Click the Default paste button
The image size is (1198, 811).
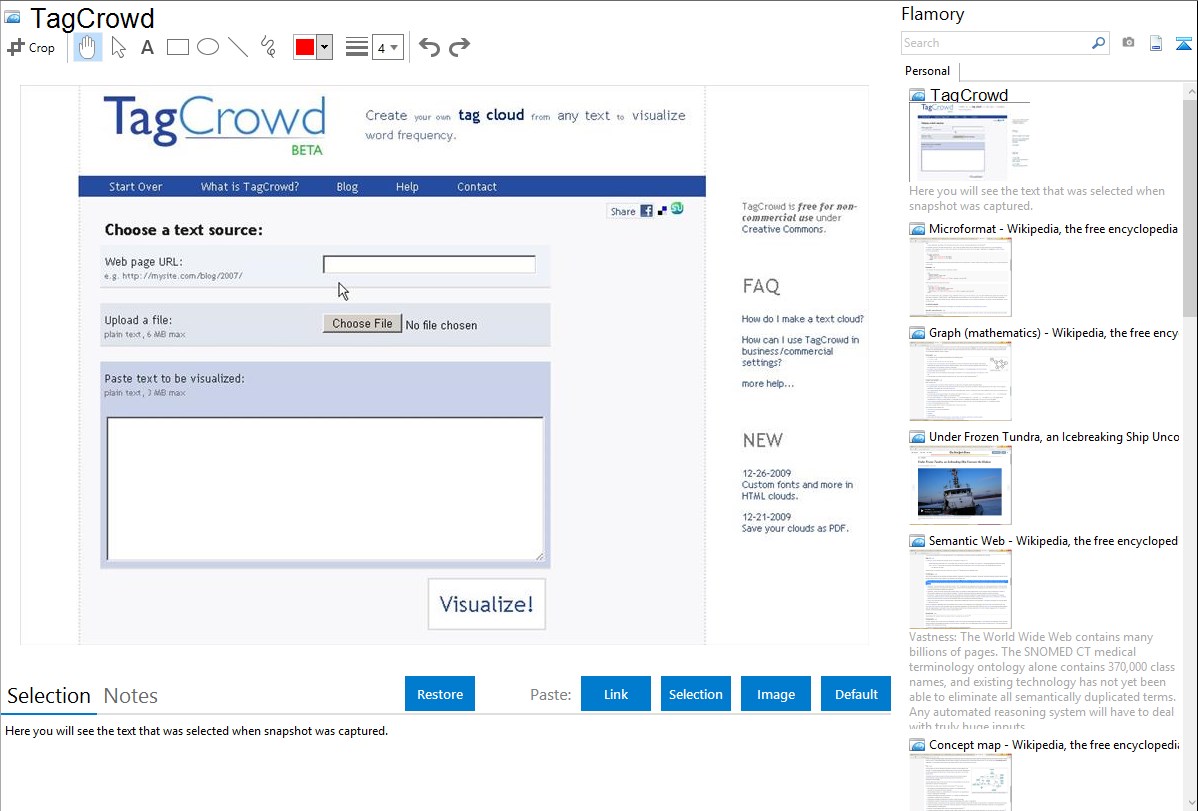pos(856,694)
